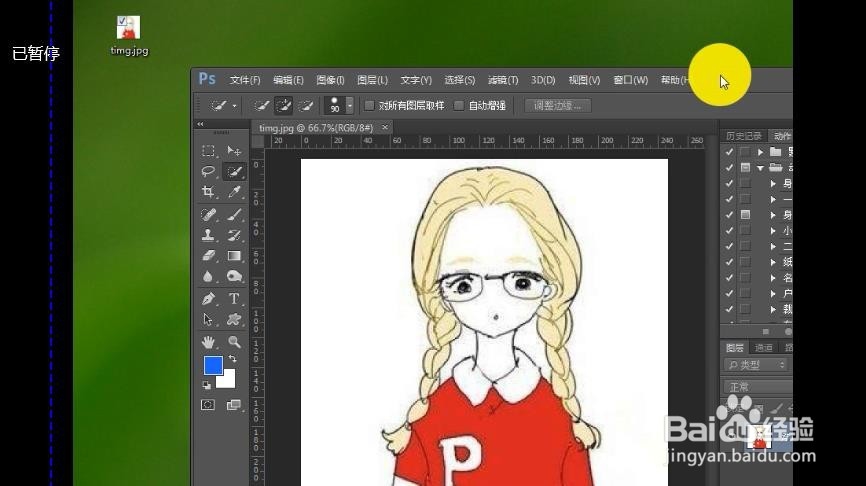Select the timg.jpg desktop file icon
Screen dimensions: 866x486
[x=129, y=35]
